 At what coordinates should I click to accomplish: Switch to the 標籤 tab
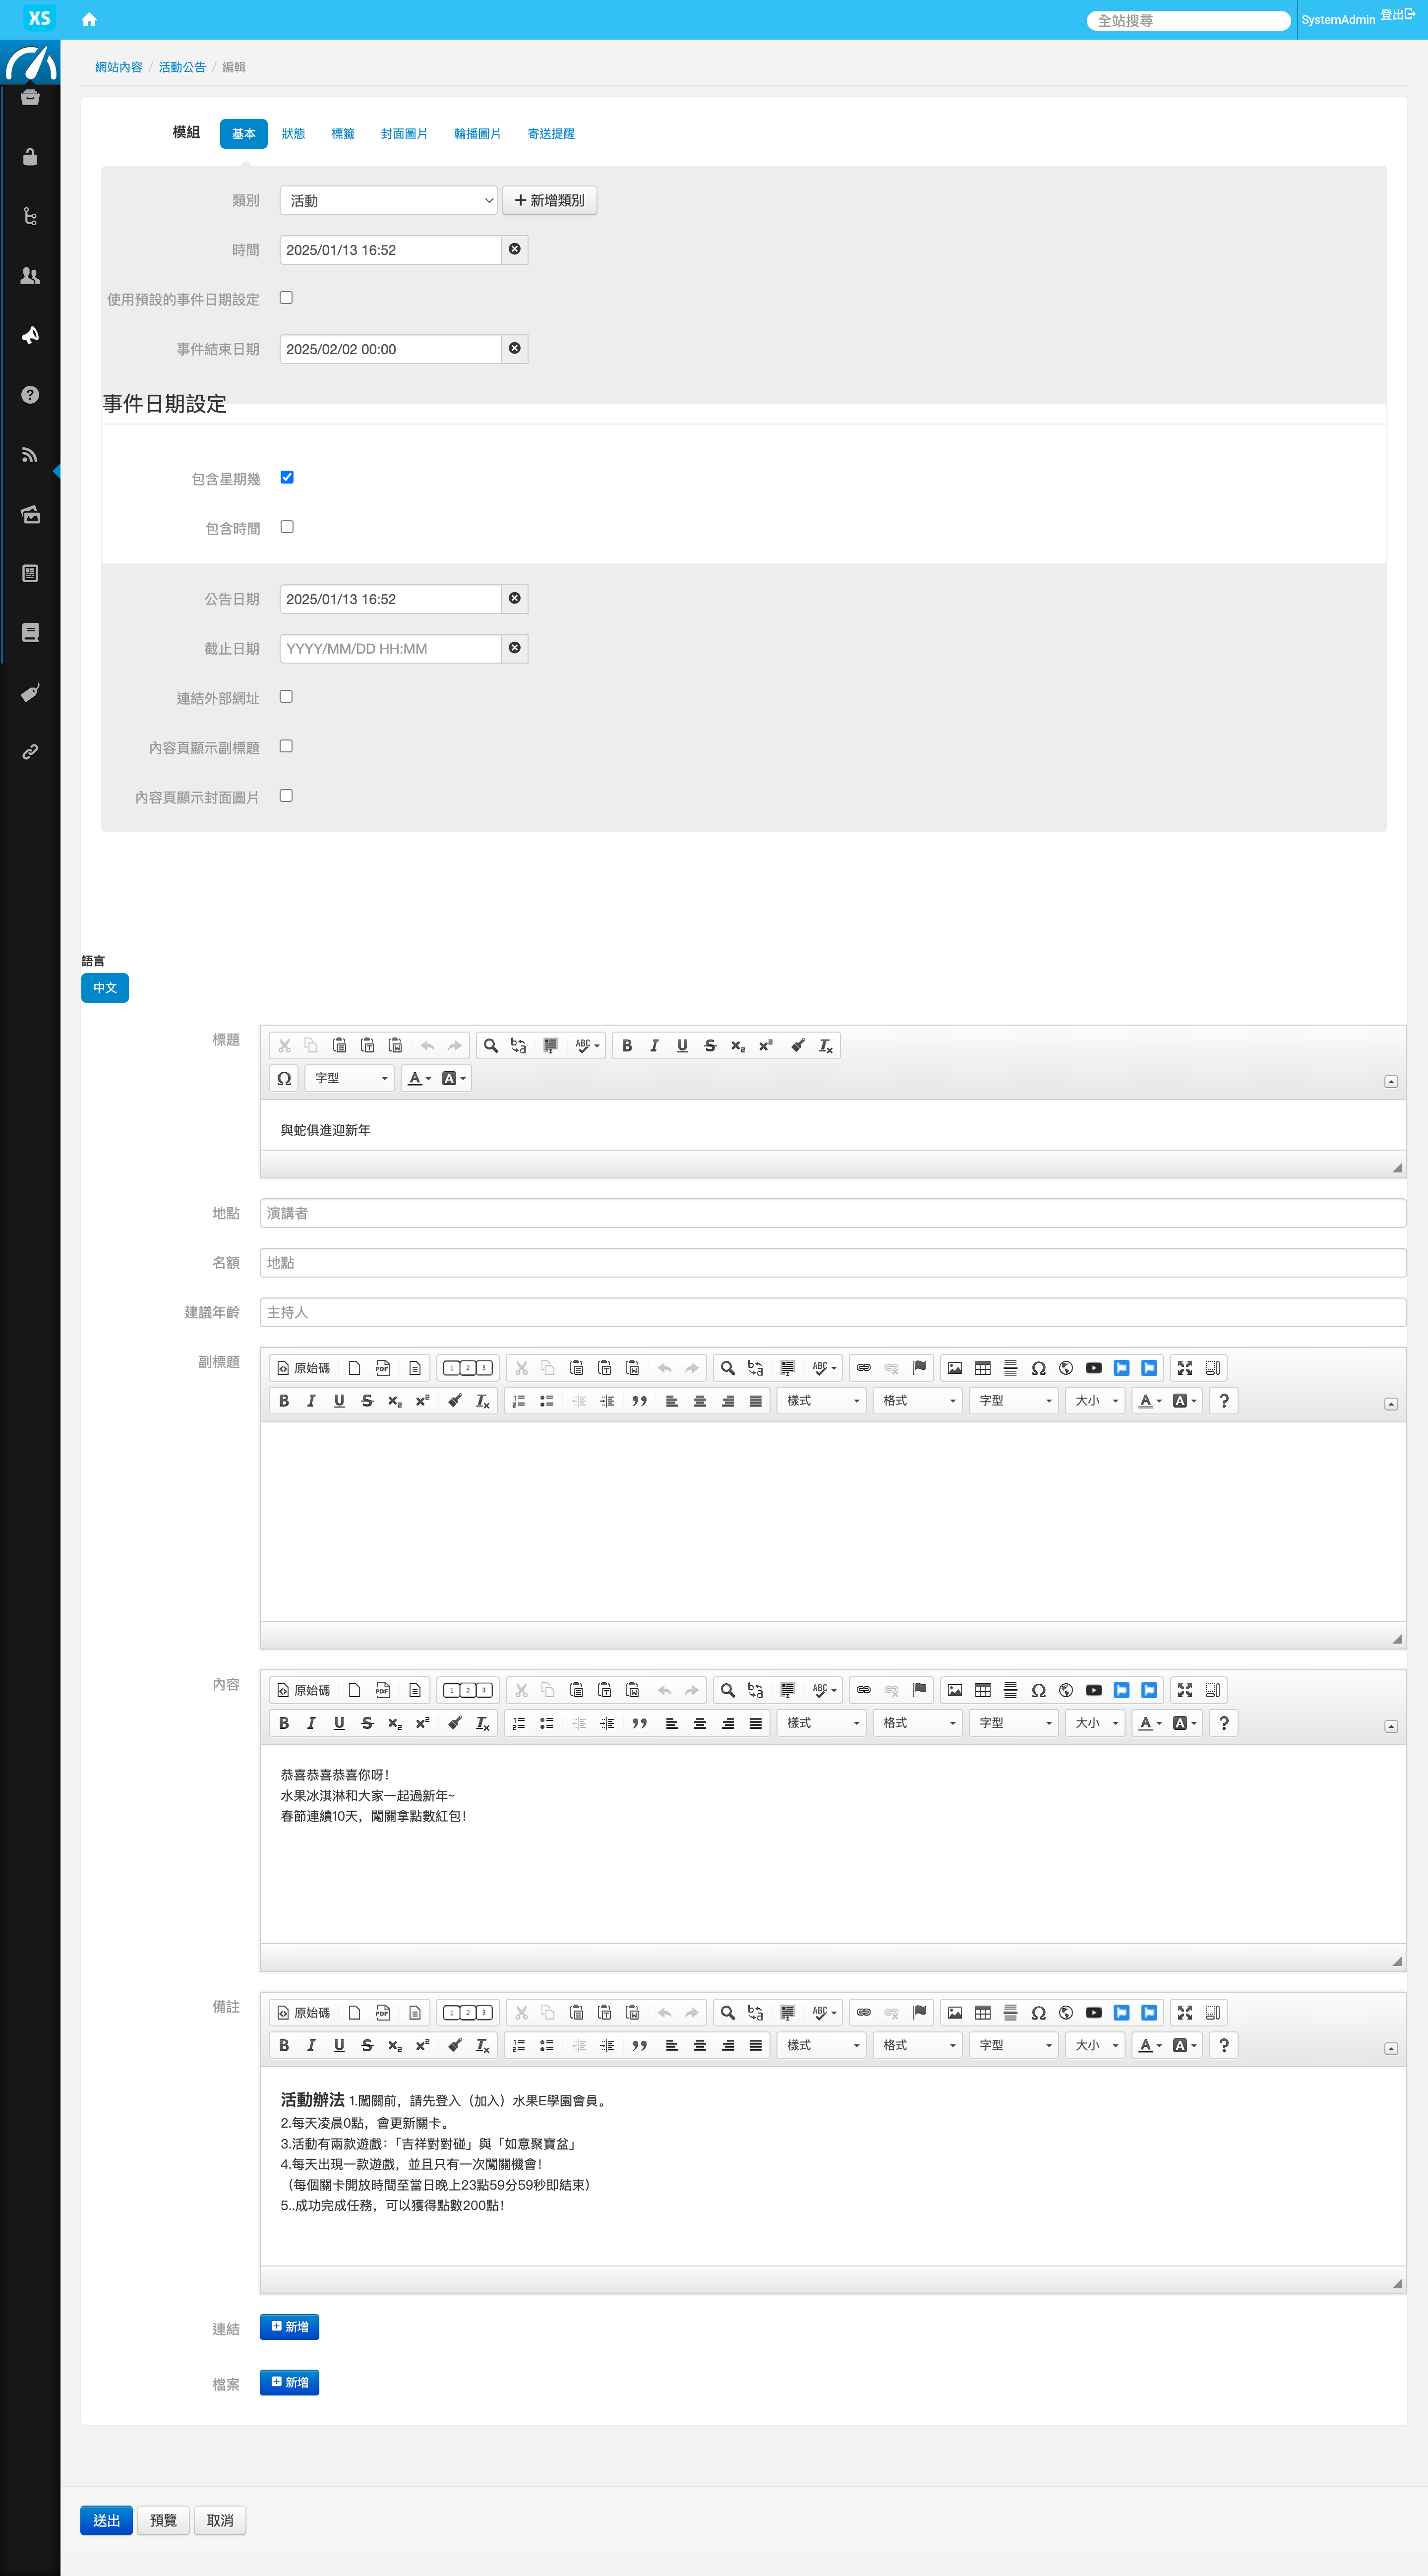tap(343, 134)
